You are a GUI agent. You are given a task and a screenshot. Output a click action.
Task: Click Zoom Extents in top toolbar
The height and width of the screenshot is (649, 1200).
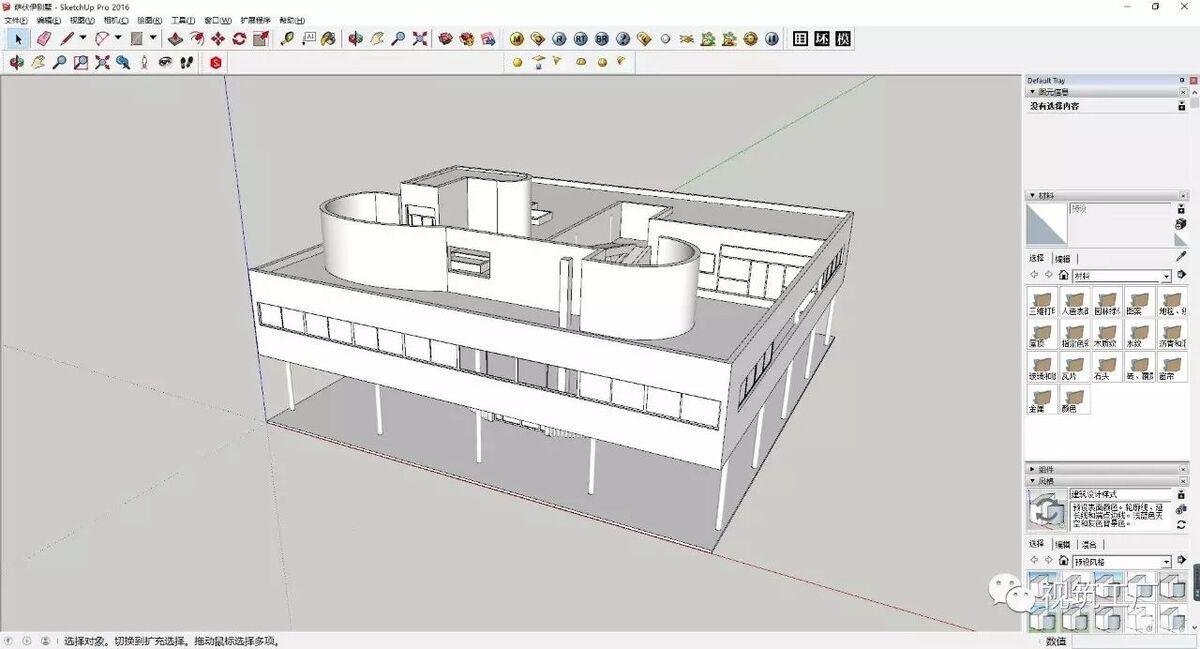(419, 39)
